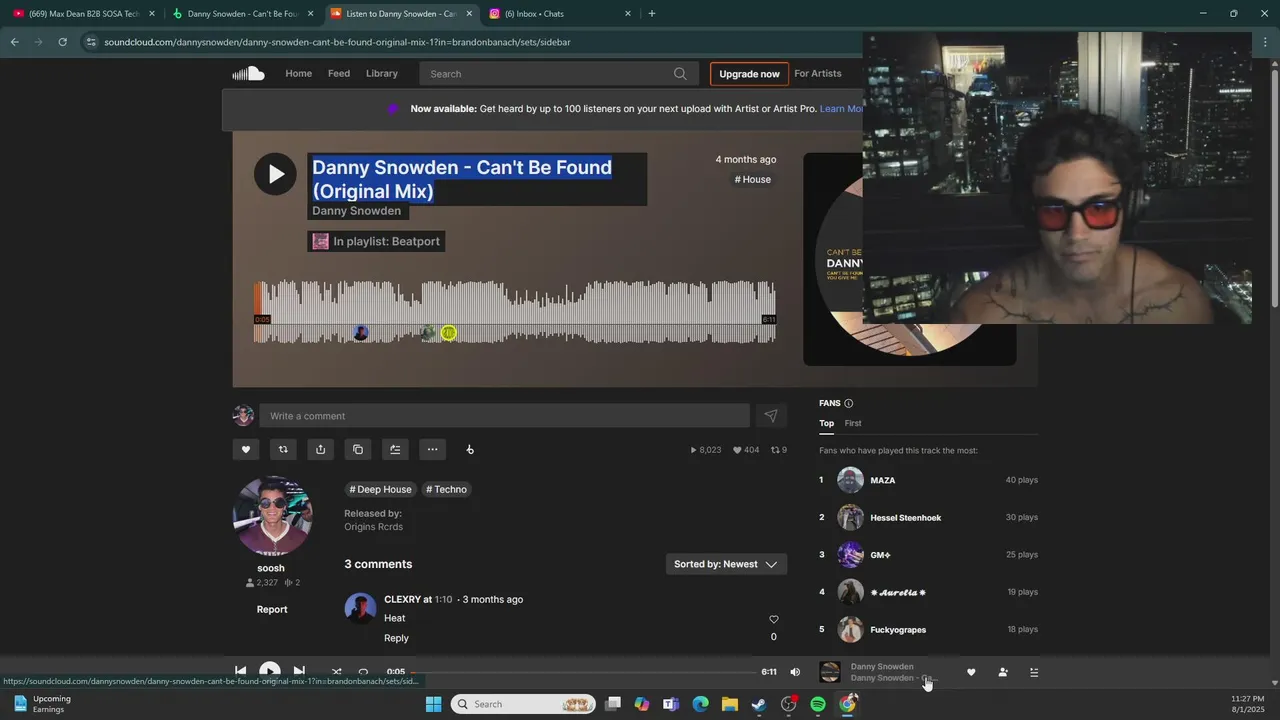Image resolution: width=1280 pixels, height=720 pixels.
Task: Go to the Library tab
Action: [x=382, y=73]
